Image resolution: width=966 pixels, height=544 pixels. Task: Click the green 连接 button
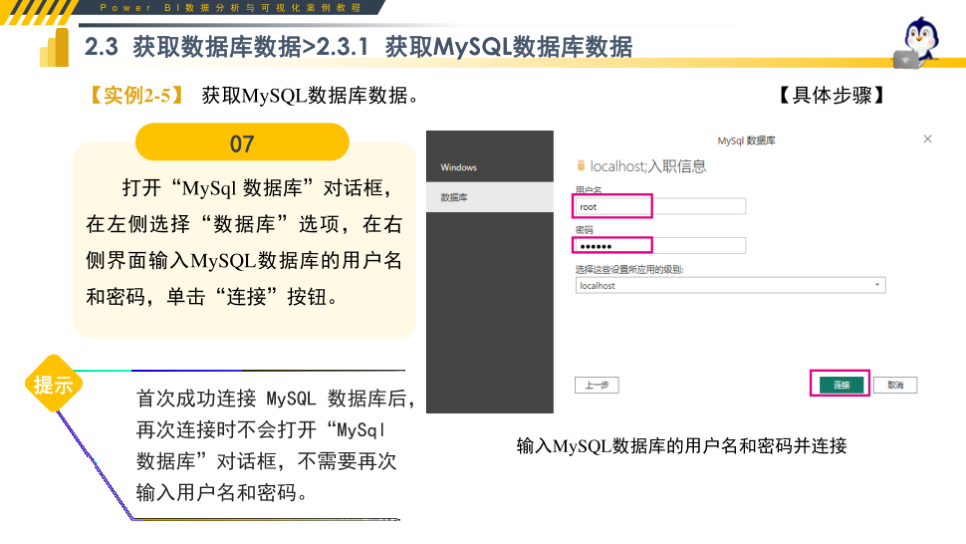(x=841, y=385)
